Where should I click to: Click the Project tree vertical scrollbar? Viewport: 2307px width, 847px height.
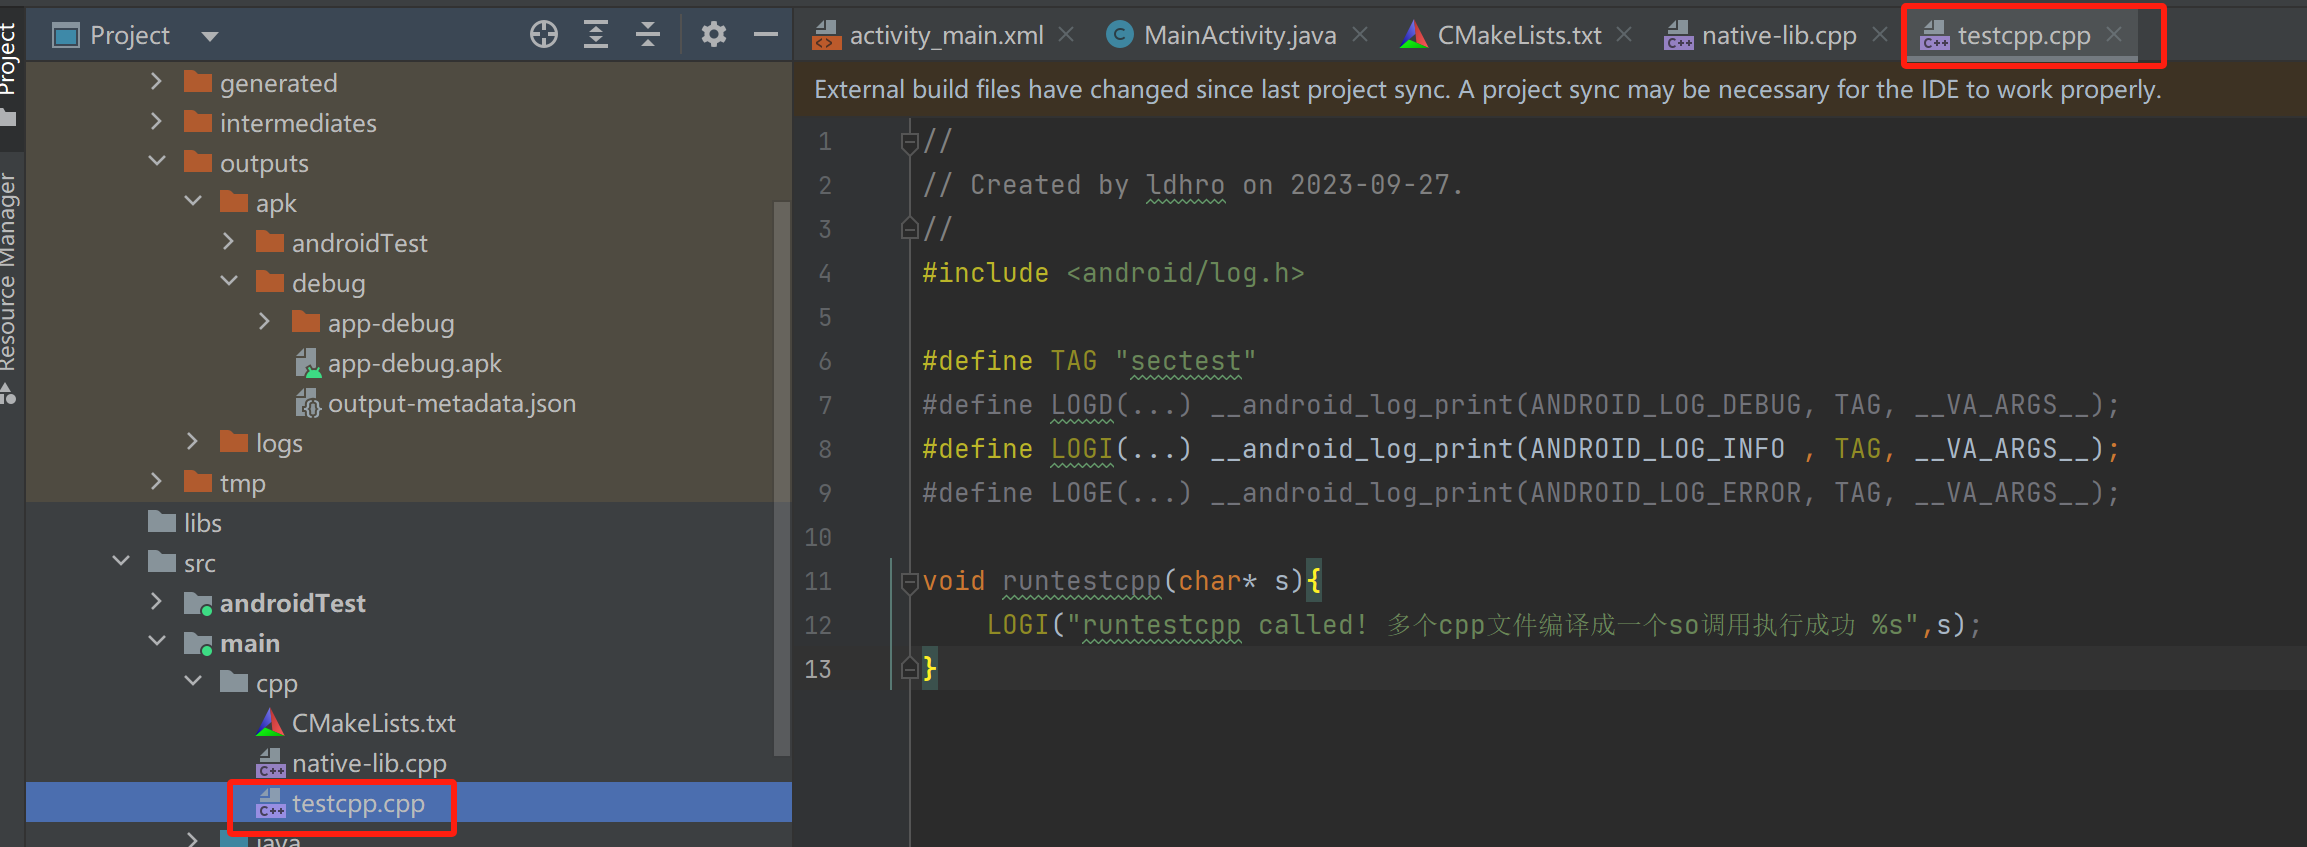pyautogui.click(x=782, y=478)
